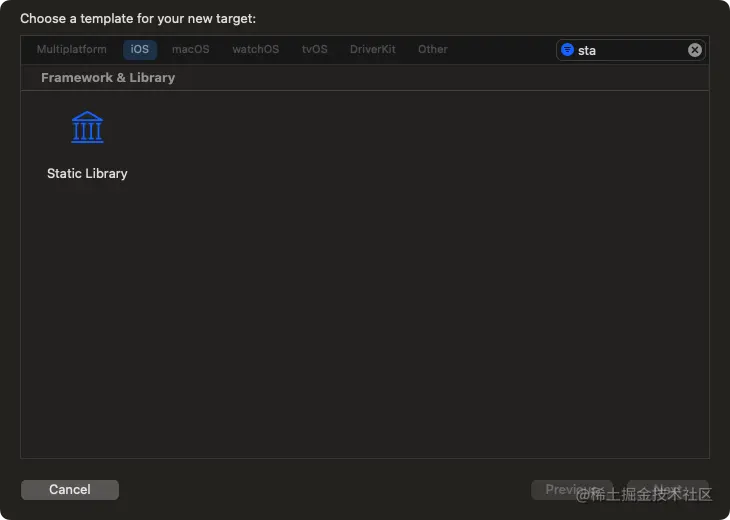Clear the search text with the X button
The width and height of the screenshot is (730, 520).
[695, 50]
